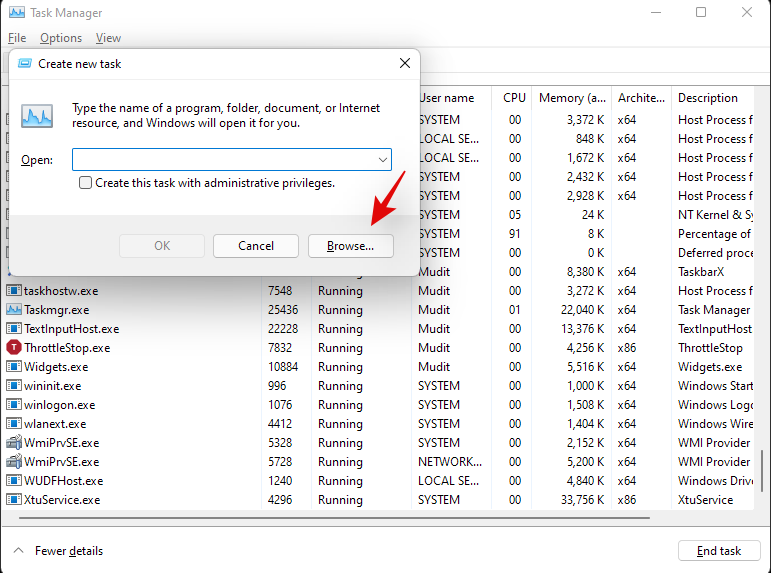Click the CPU value 91 cell
The height and width of the screenshot is (573, 771).
click(x=515, y=234)
